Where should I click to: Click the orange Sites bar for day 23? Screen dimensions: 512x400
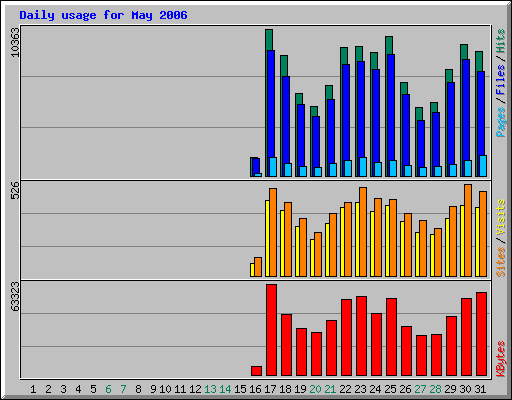[363, 232]
